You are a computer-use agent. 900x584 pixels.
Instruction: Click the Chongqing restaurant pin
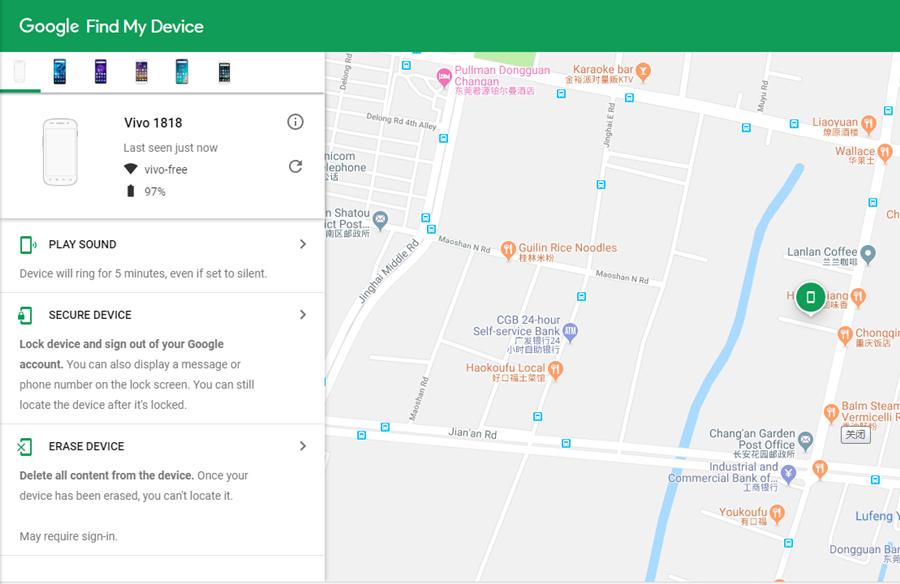845,335
